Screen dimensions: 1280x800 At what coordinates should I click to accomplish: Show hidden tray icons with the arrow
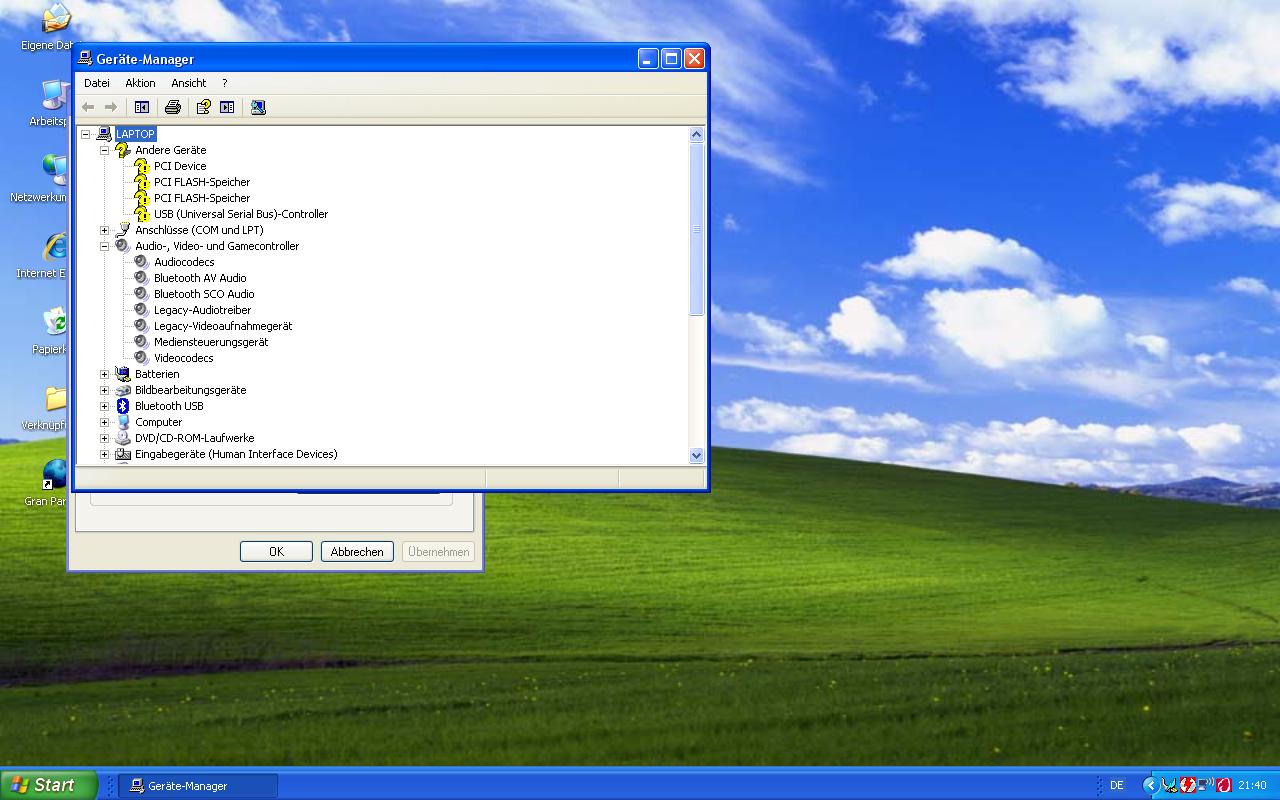1150,785
